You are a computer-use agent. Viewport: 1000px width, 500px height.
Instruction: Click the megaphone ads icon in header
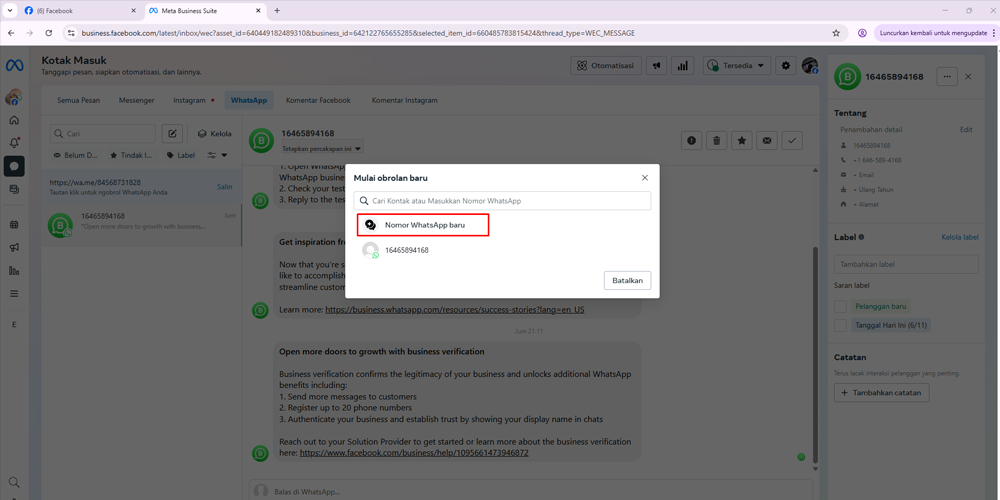point(657,66)
